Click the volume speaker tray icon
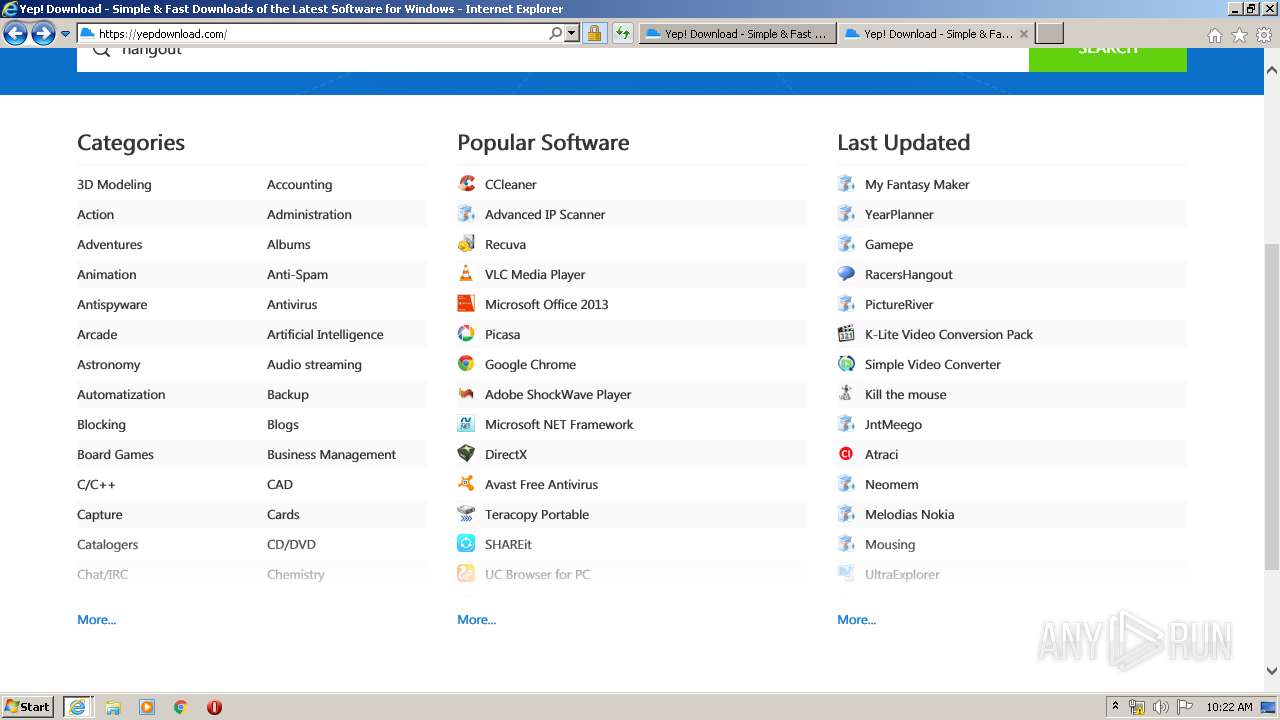Screen dimensions: 1280x720 point(1161,707)
